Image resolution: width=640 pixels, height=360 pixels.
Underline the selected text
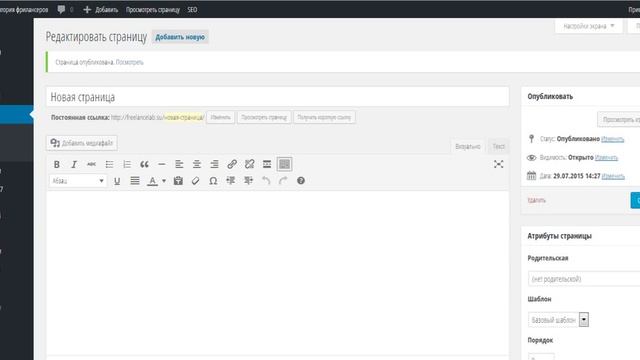point(117,181)
